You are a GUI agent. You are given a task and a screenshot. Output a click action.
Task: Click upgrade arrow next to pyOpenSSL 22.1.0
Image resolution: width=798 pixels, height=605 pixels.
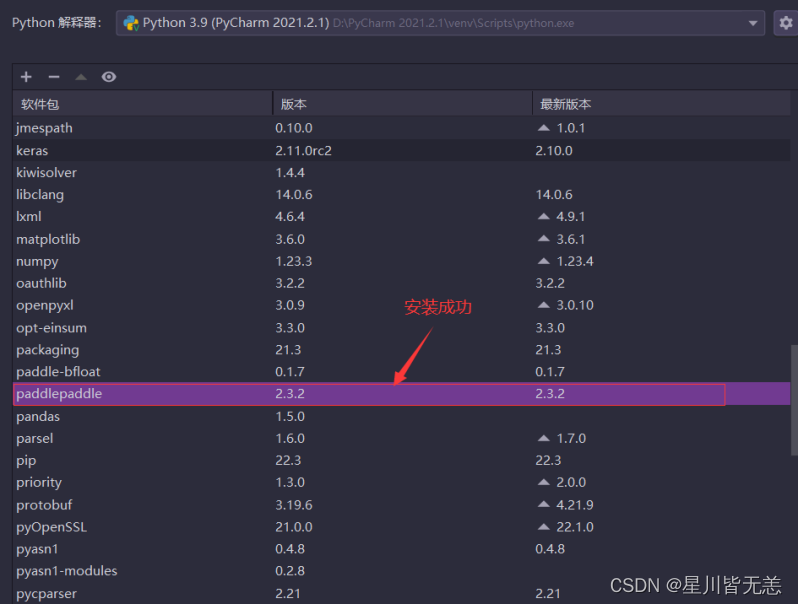click(x=544, y=527)
